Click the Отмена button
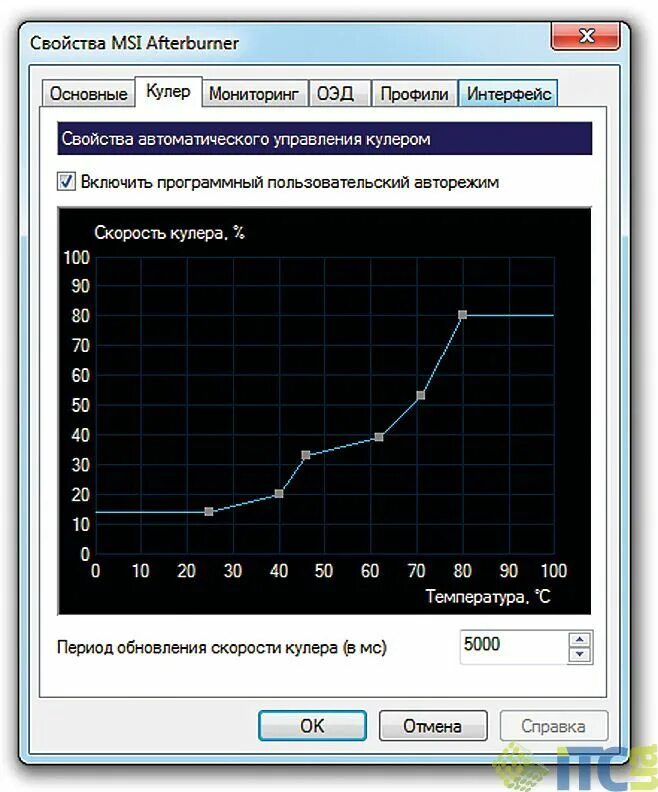Image resolution: width=658 pixels, height=792 pixels. (x=433, y=726)
